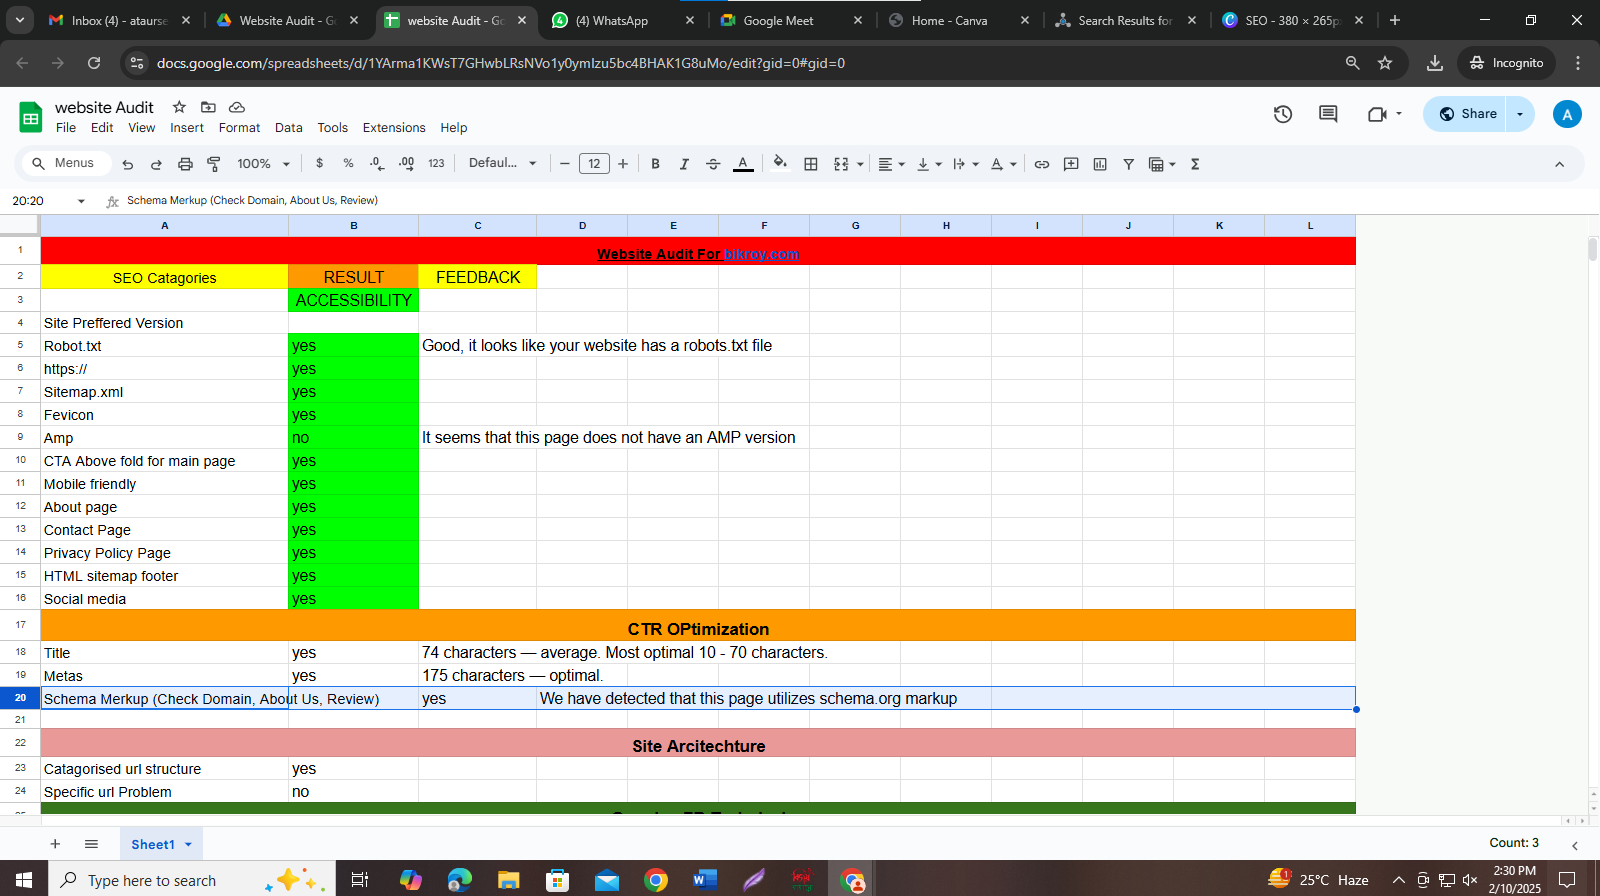This screenshot has width=1600, height=896.
Task: Open the Sheet1 tab options arrow
Action: pos(188,845)
